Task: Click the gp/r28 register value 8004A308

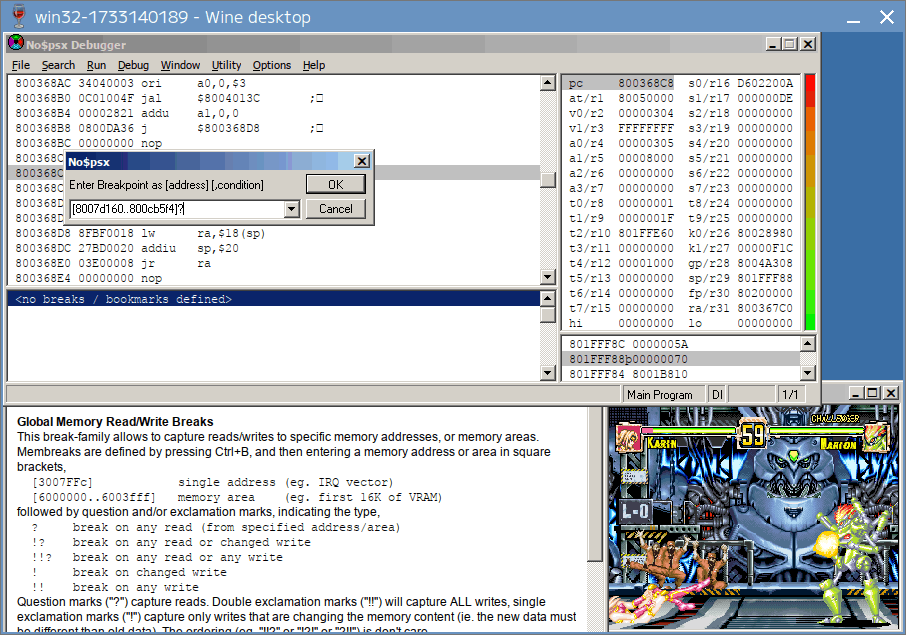Action: pos(765,263)
